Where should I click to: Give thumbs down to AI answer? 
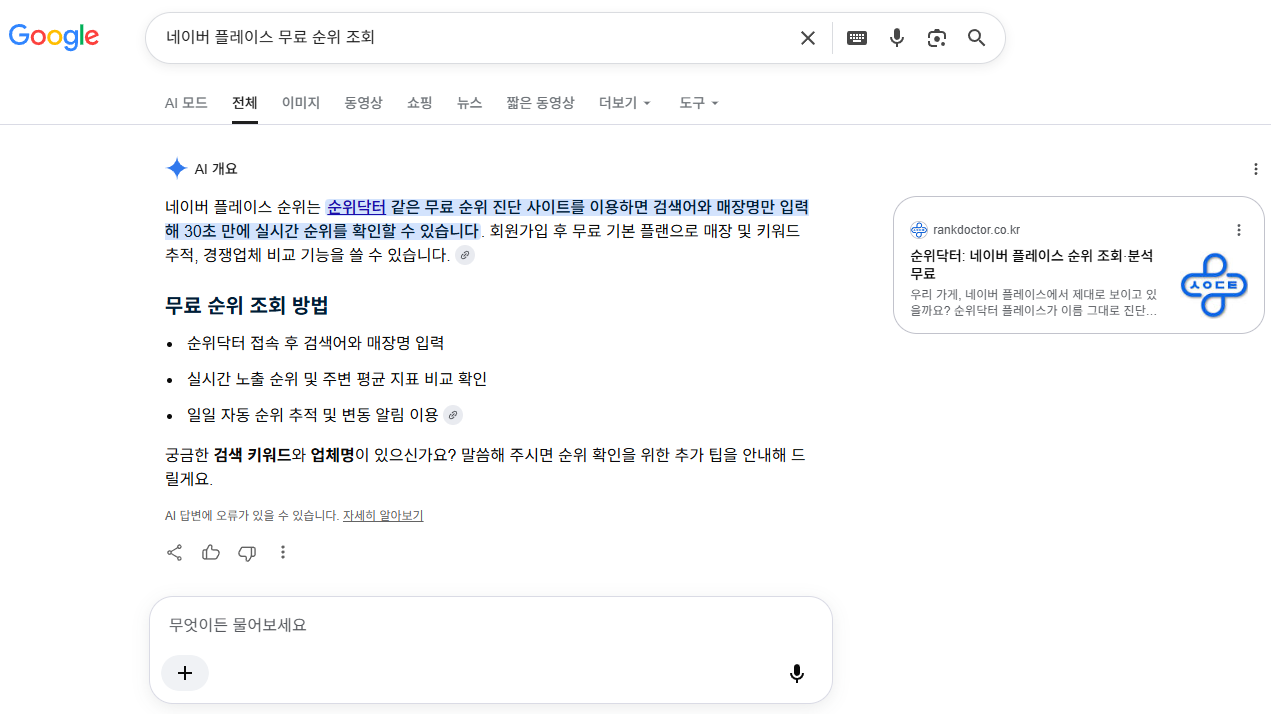pyautogui.click(x=247, y=553)
